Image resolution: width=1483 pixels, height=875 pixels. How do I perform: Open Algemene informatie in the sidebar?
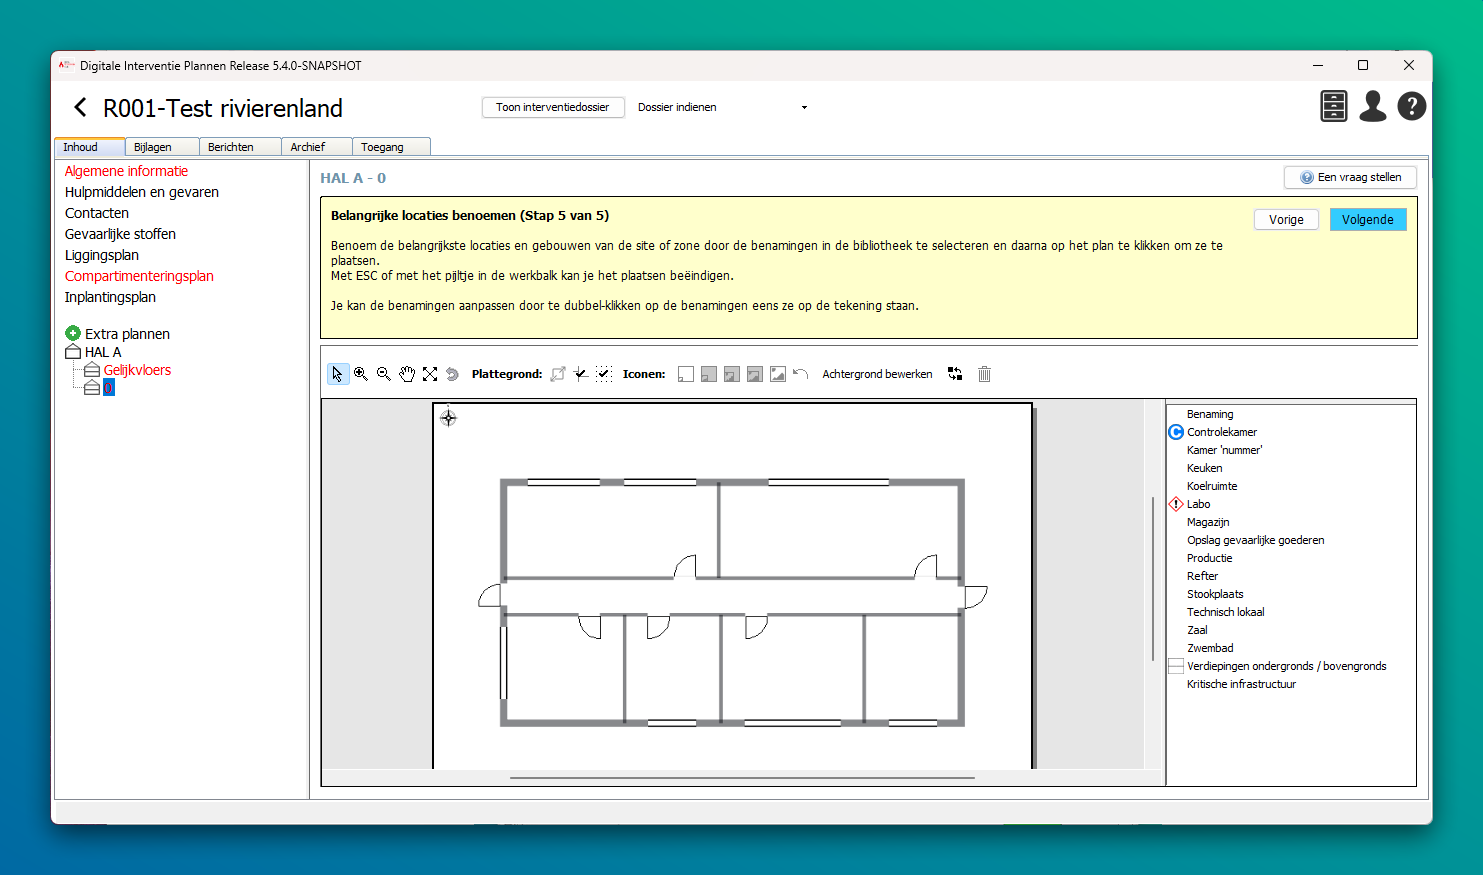(126, 171)
